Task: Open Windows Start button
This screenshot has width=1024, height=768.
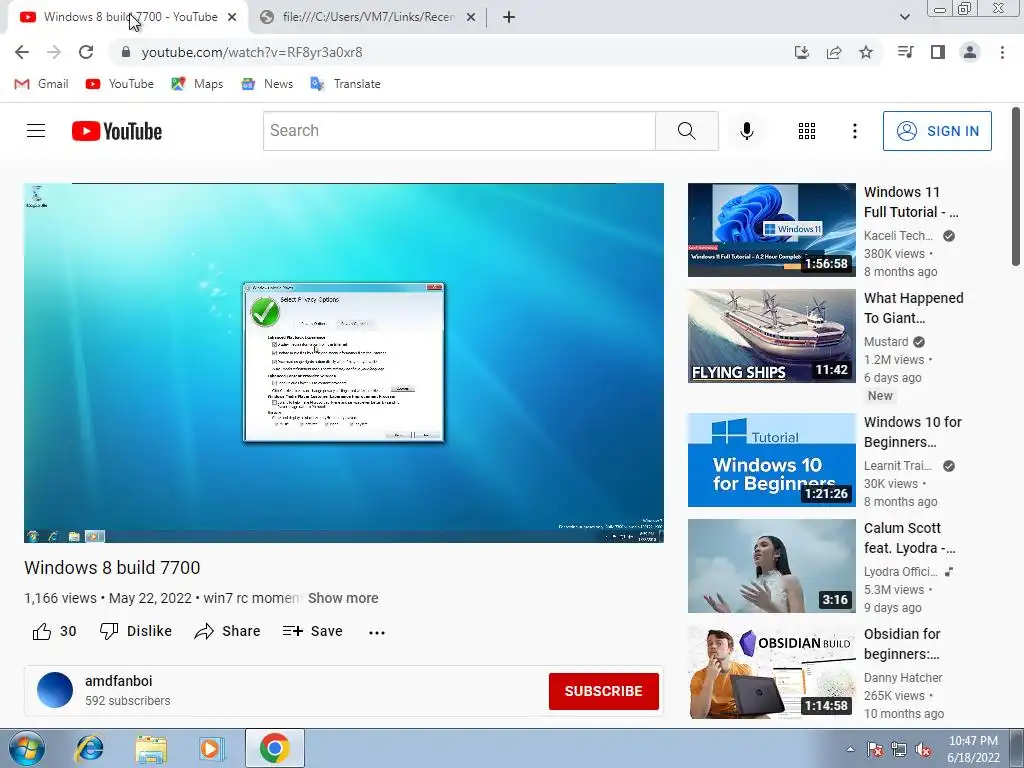Action: [x=27, y=748]
